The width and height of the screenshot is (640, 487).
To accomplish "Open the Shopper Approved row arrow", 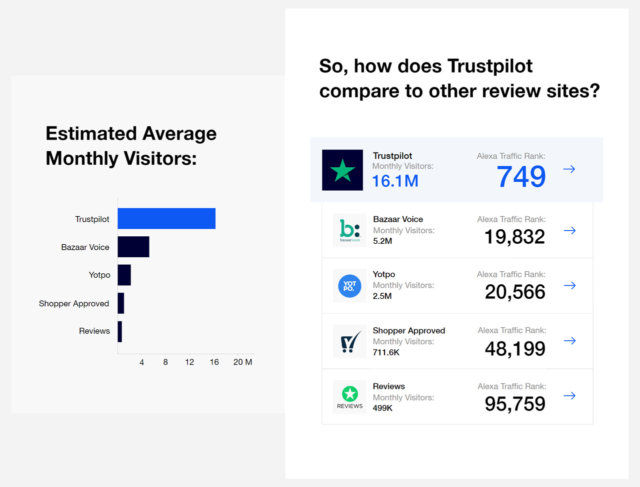I will [x=570, y=340].
